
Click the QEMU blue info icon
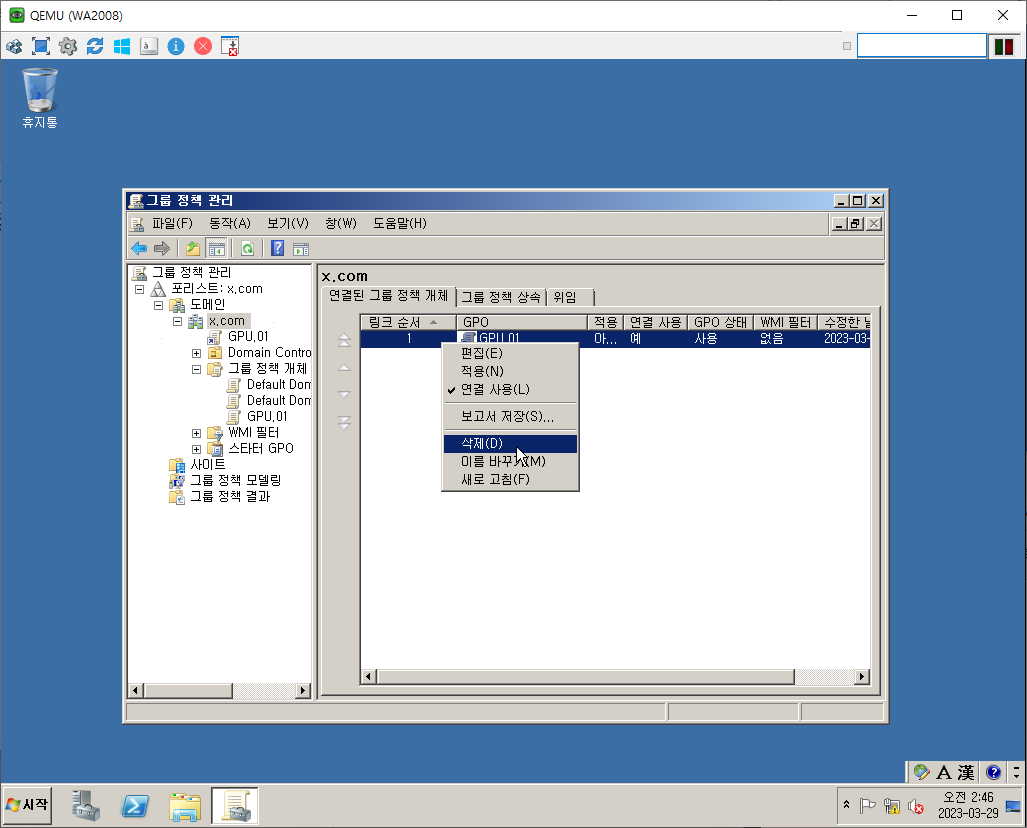coord(176,46)
